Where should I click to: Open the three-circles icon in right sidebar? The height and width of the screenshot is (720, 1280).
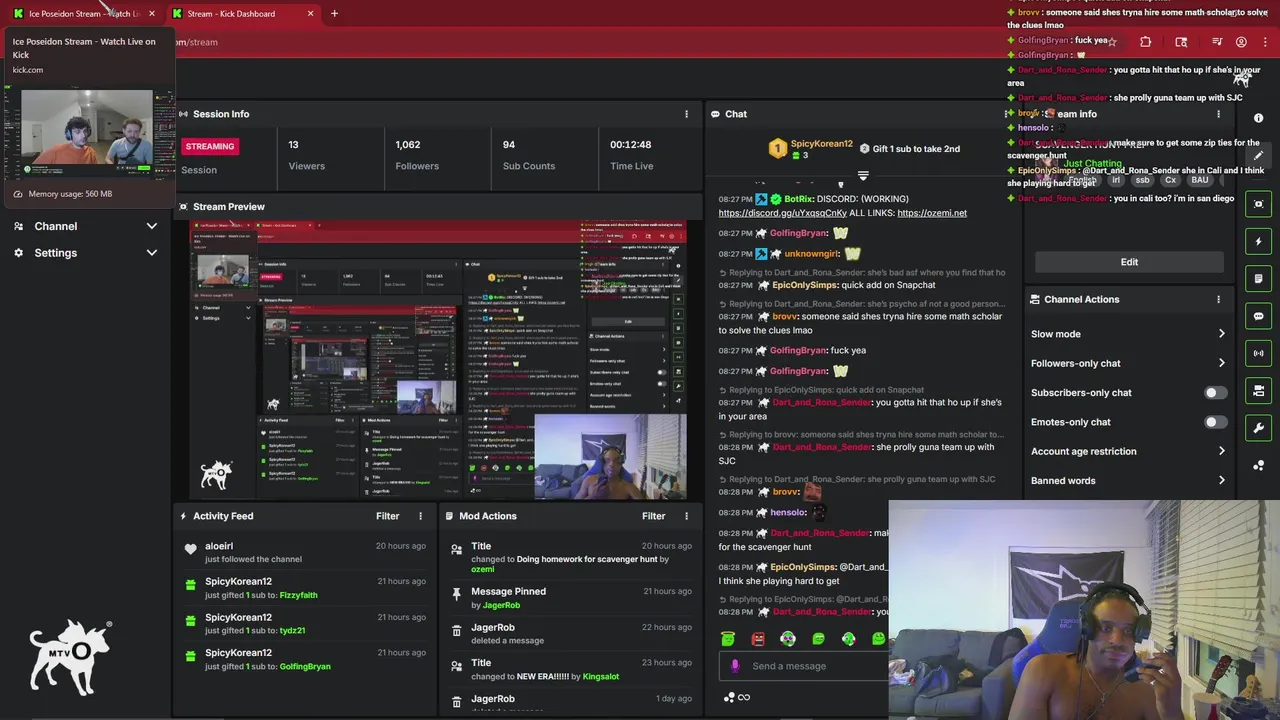1258,464
